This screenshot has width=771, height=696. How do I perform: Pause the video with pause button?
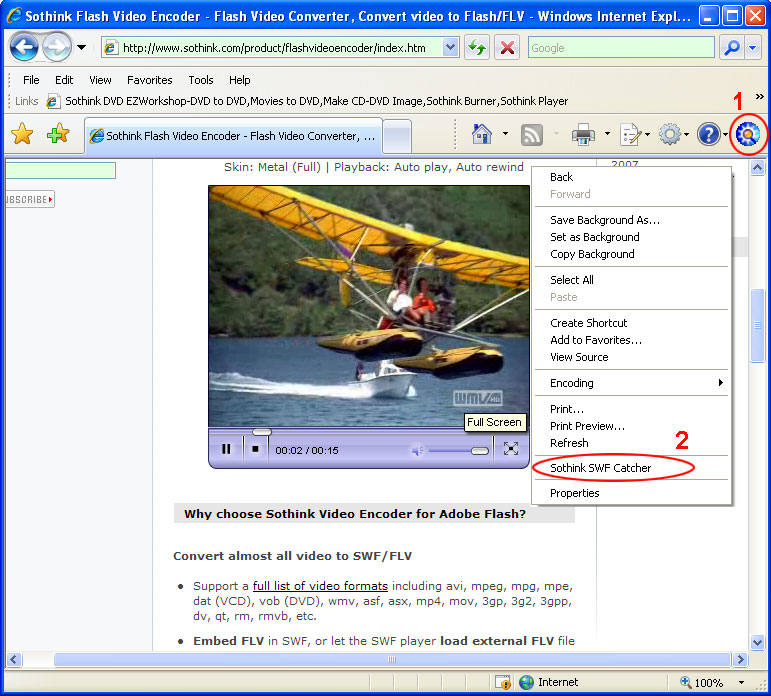[x=226, y=449]
